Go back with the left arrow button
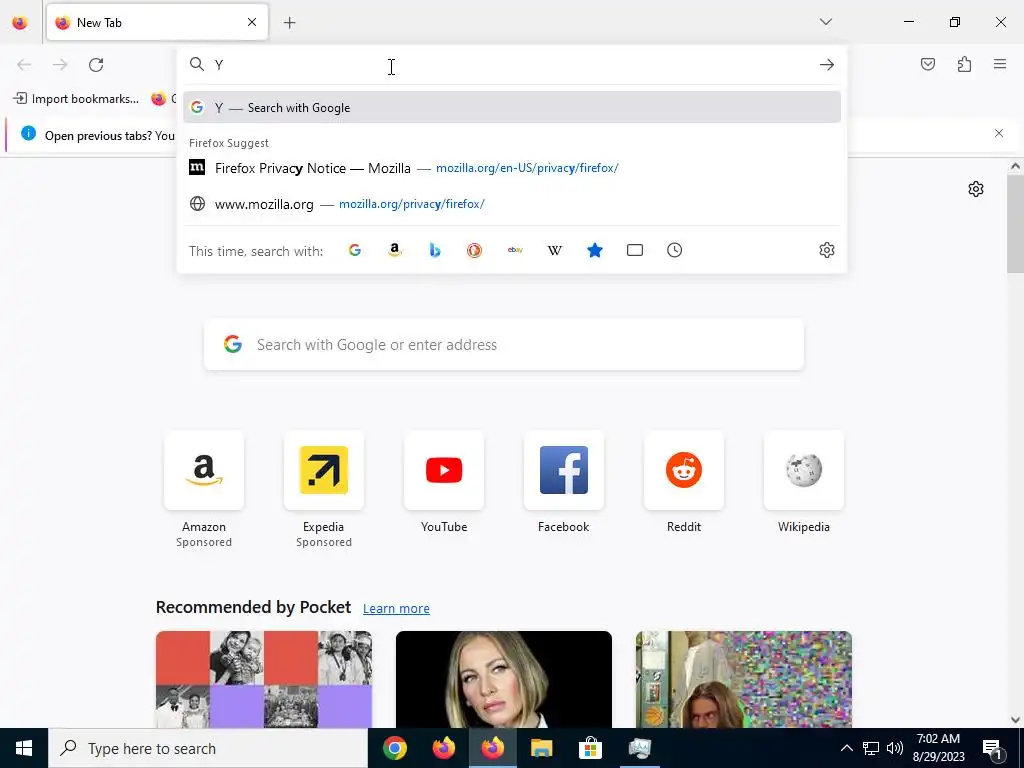Viewport: 1024px width, 768px height. [24, 65]
